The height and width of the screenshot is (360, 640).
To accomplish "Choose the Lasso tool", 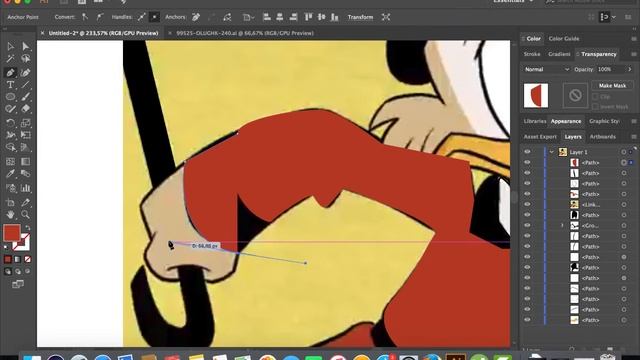I will tap(25, 59).
